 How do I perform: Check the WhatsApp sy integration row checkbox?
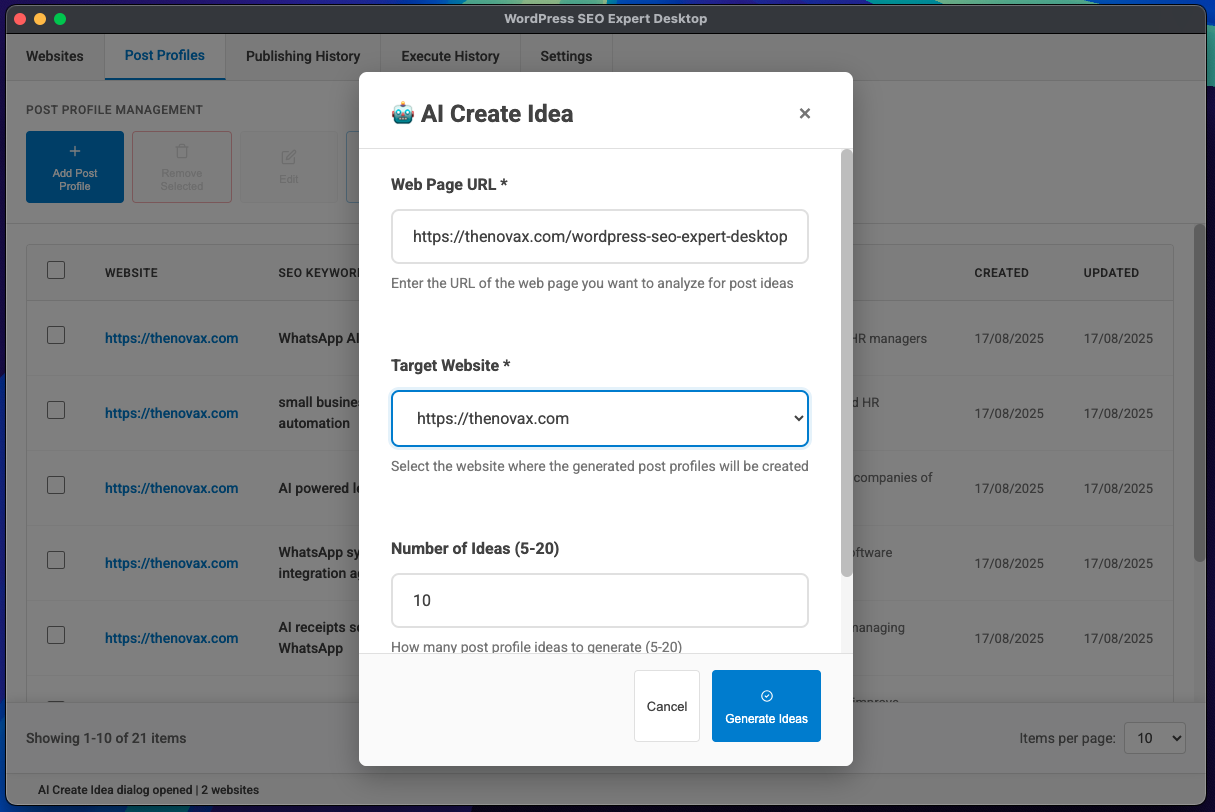click(x=56, y=560)
